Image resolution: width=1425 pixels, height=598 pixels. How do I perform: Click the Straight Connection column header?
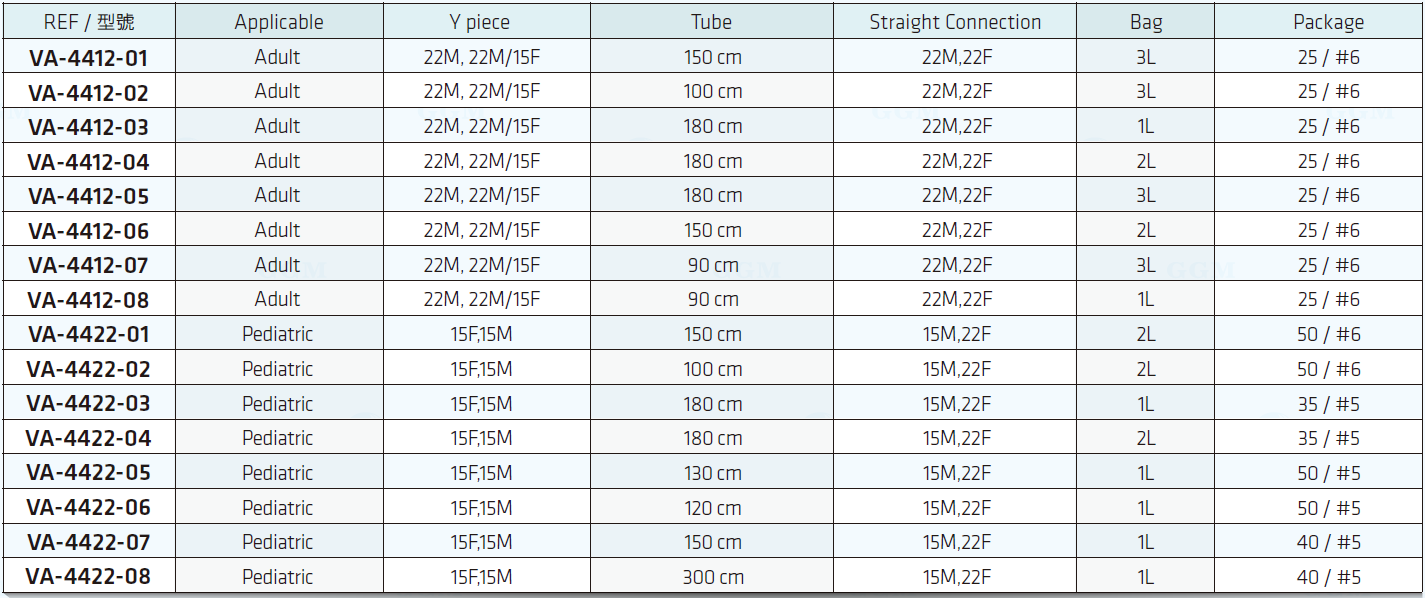[x=955, y=22]
